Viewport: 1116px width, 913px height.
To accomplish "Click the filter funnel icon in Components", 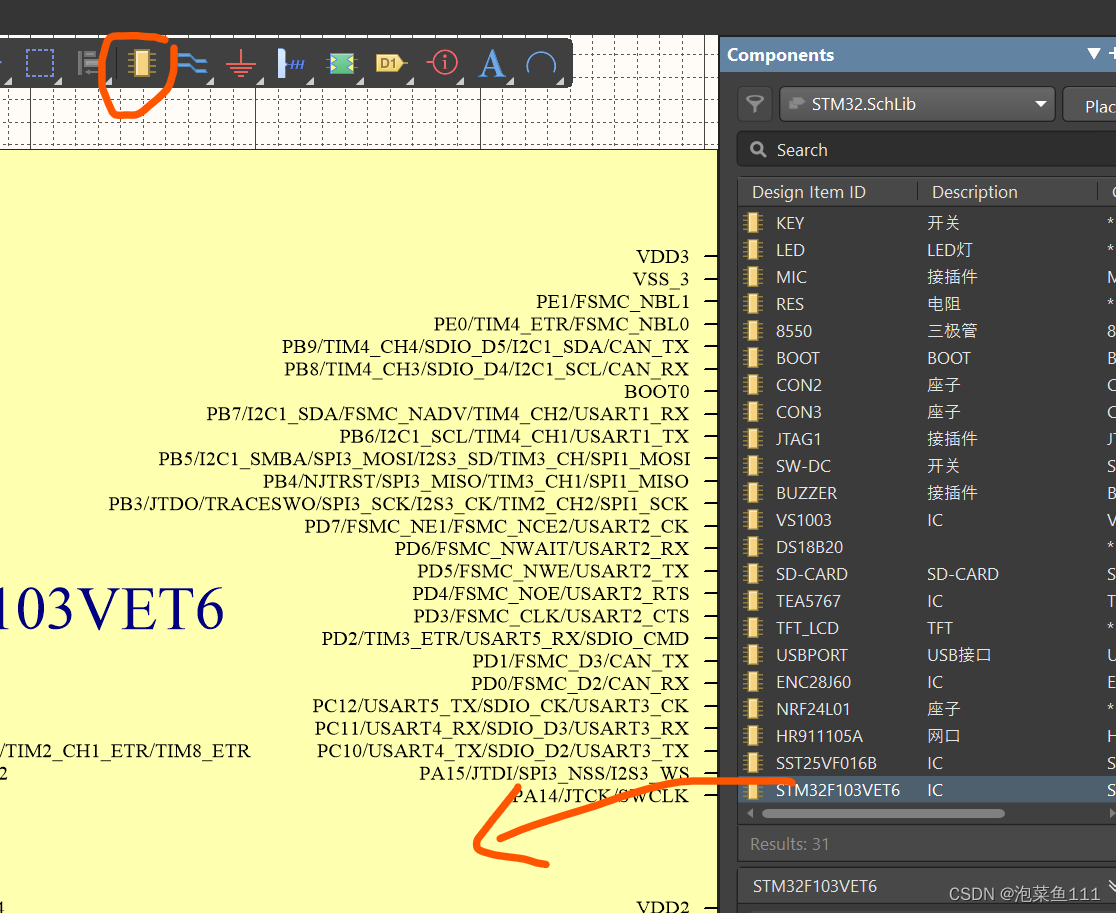I will click(x=755, y=105).
